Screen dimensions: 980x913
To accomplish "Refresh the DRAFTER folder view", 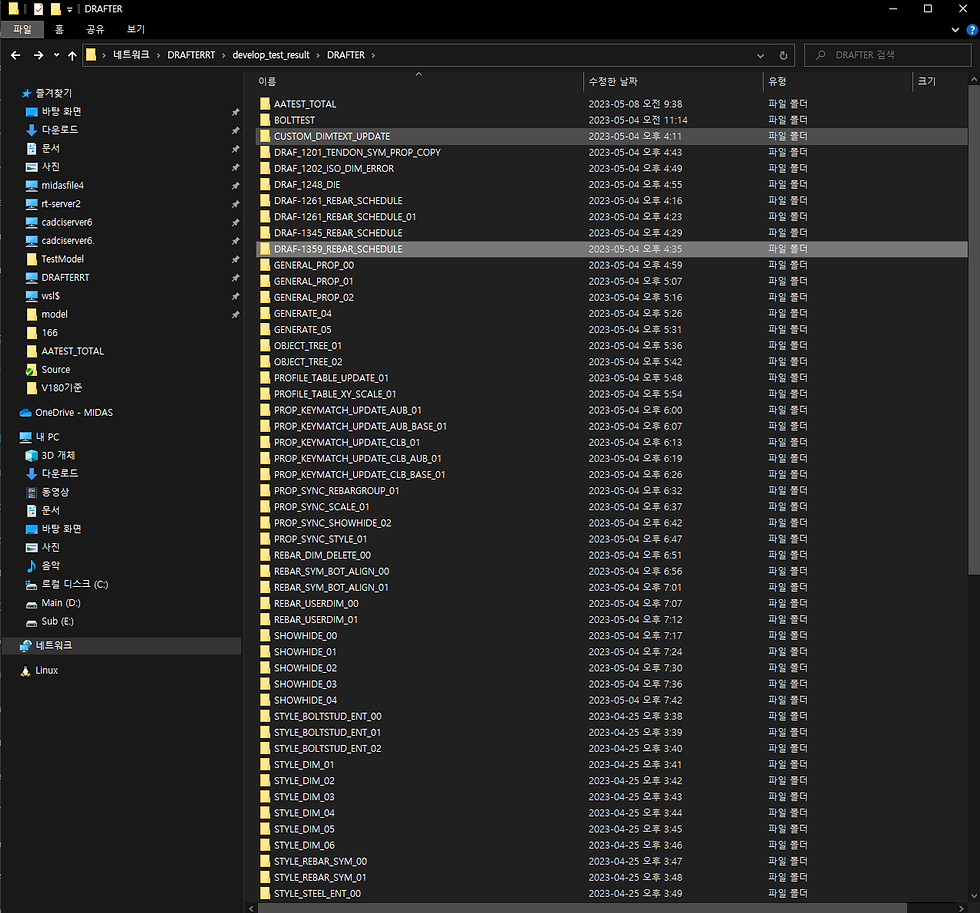I will click(x=783, y=55).
